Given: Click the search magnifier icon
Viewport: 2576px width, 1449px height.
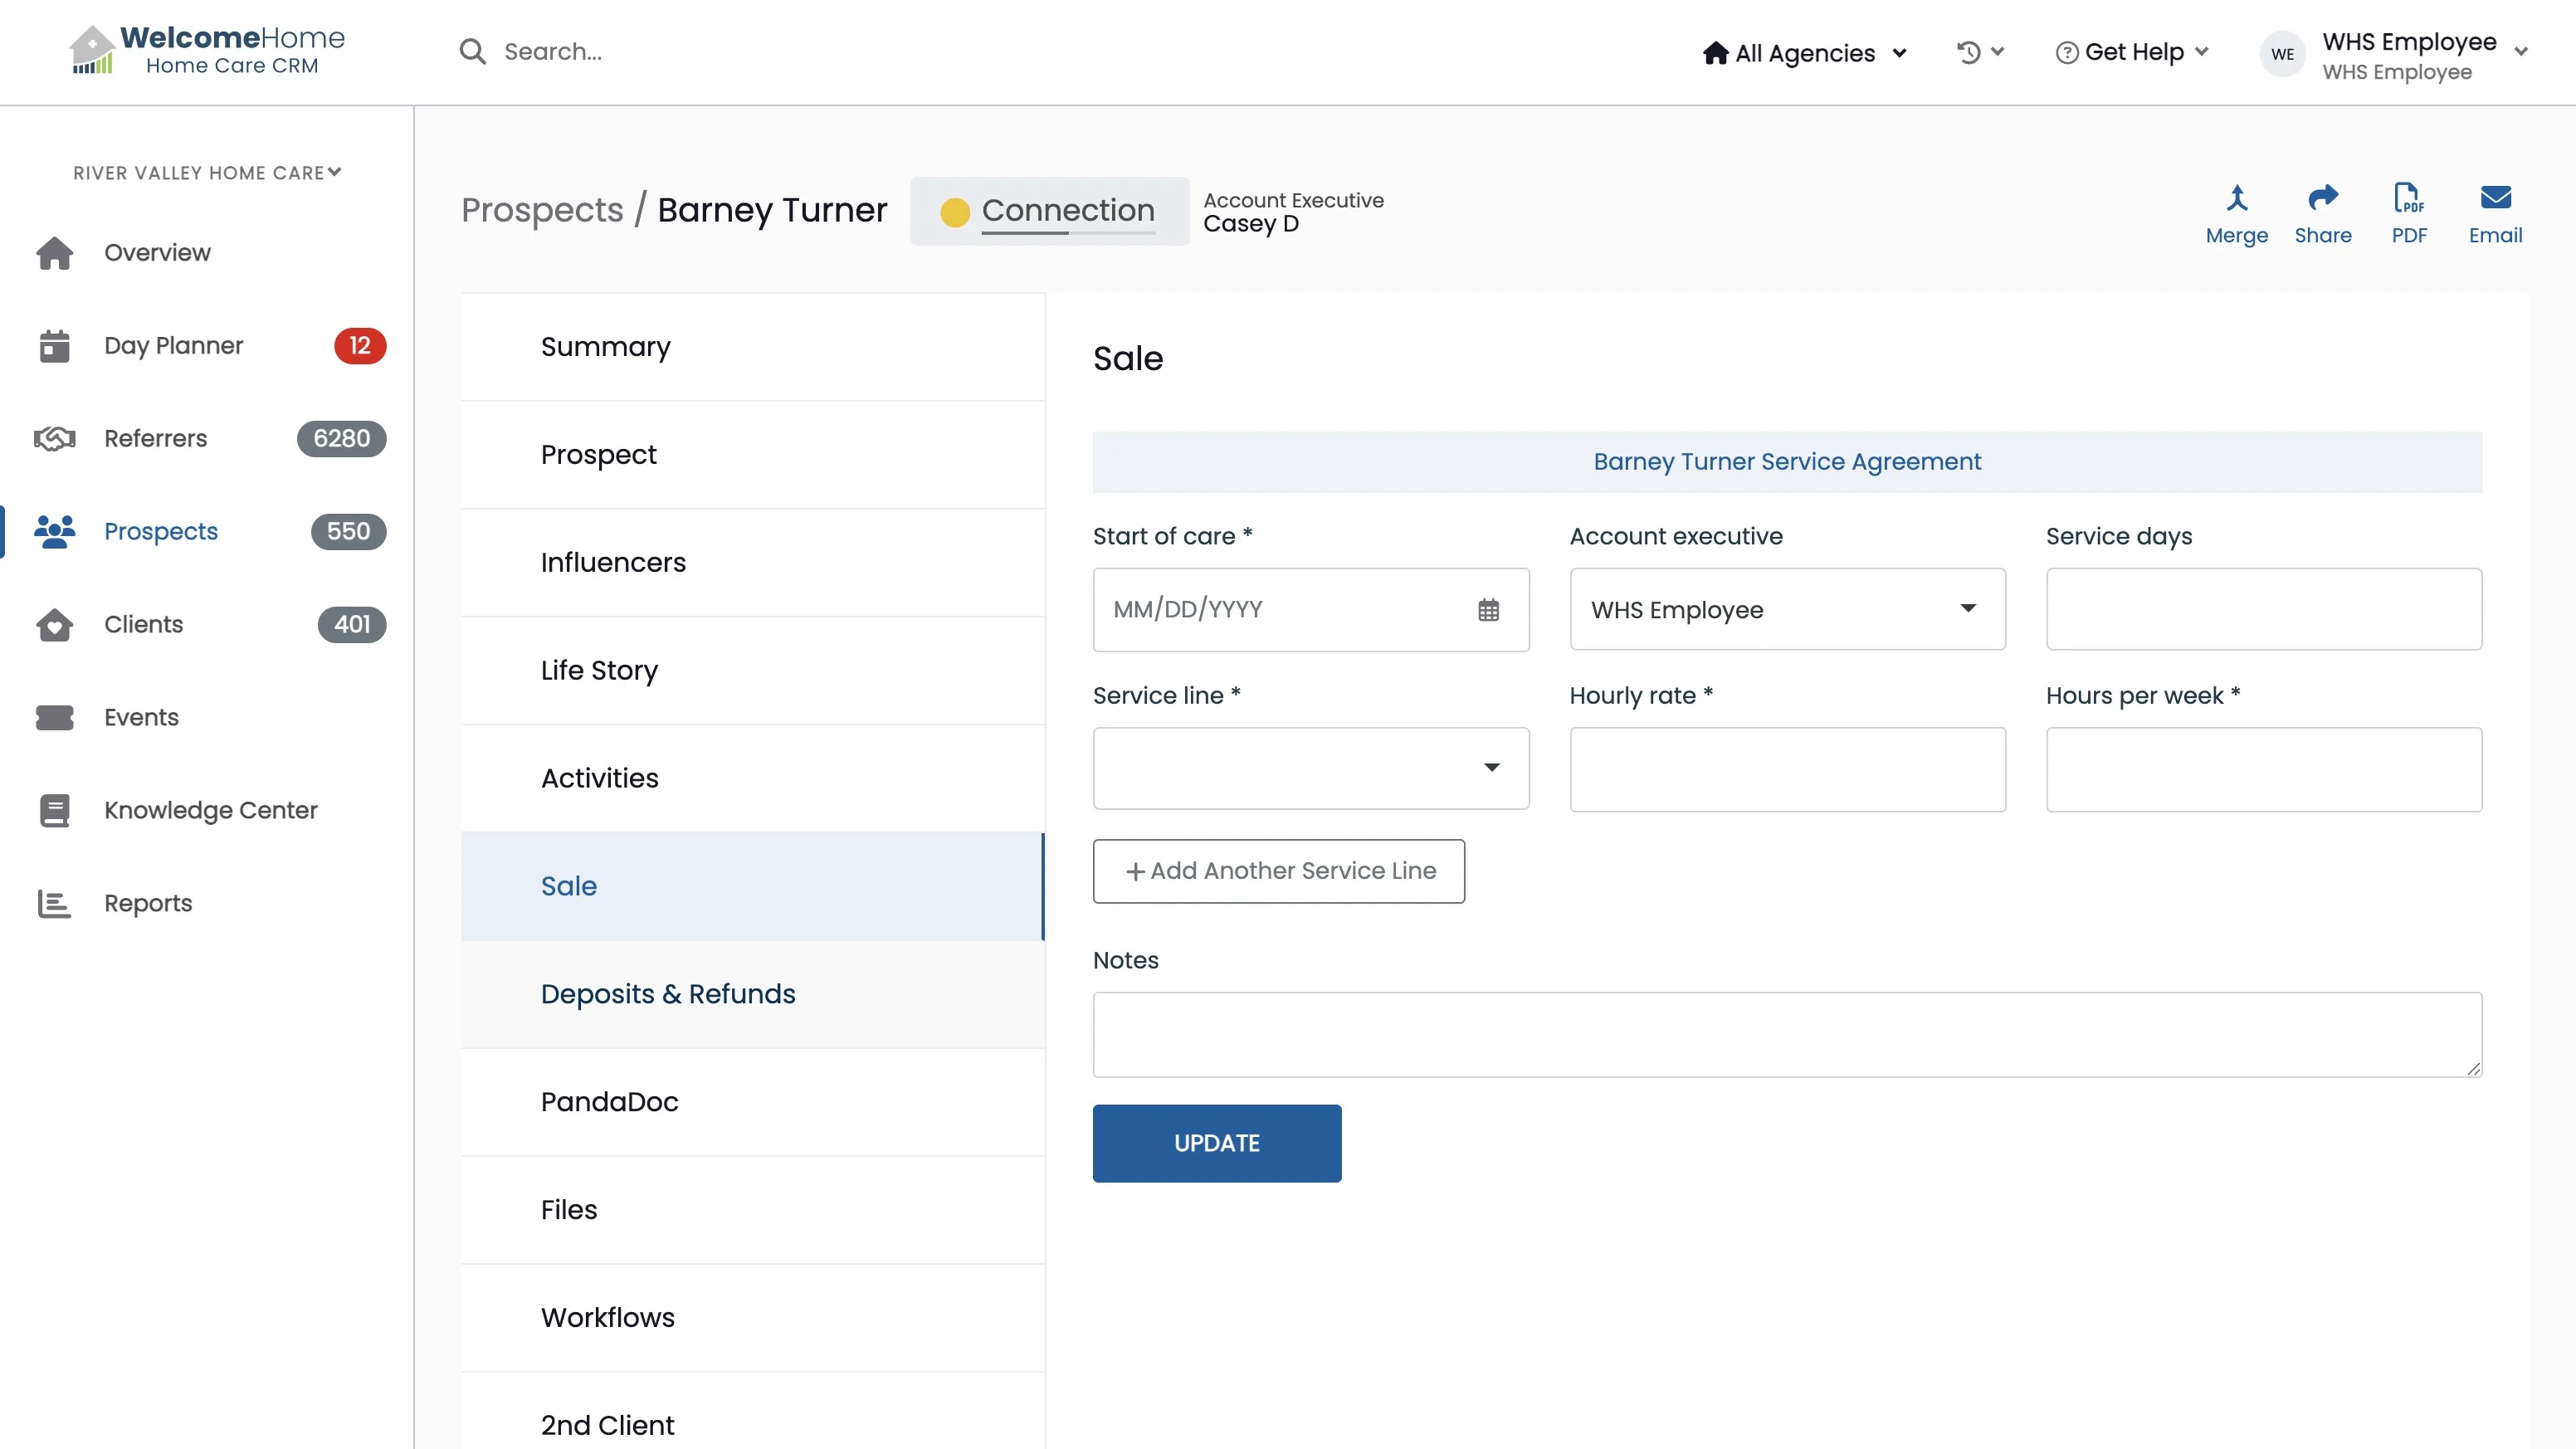Looking at the screenshot, I should click(x=473, y=52).
